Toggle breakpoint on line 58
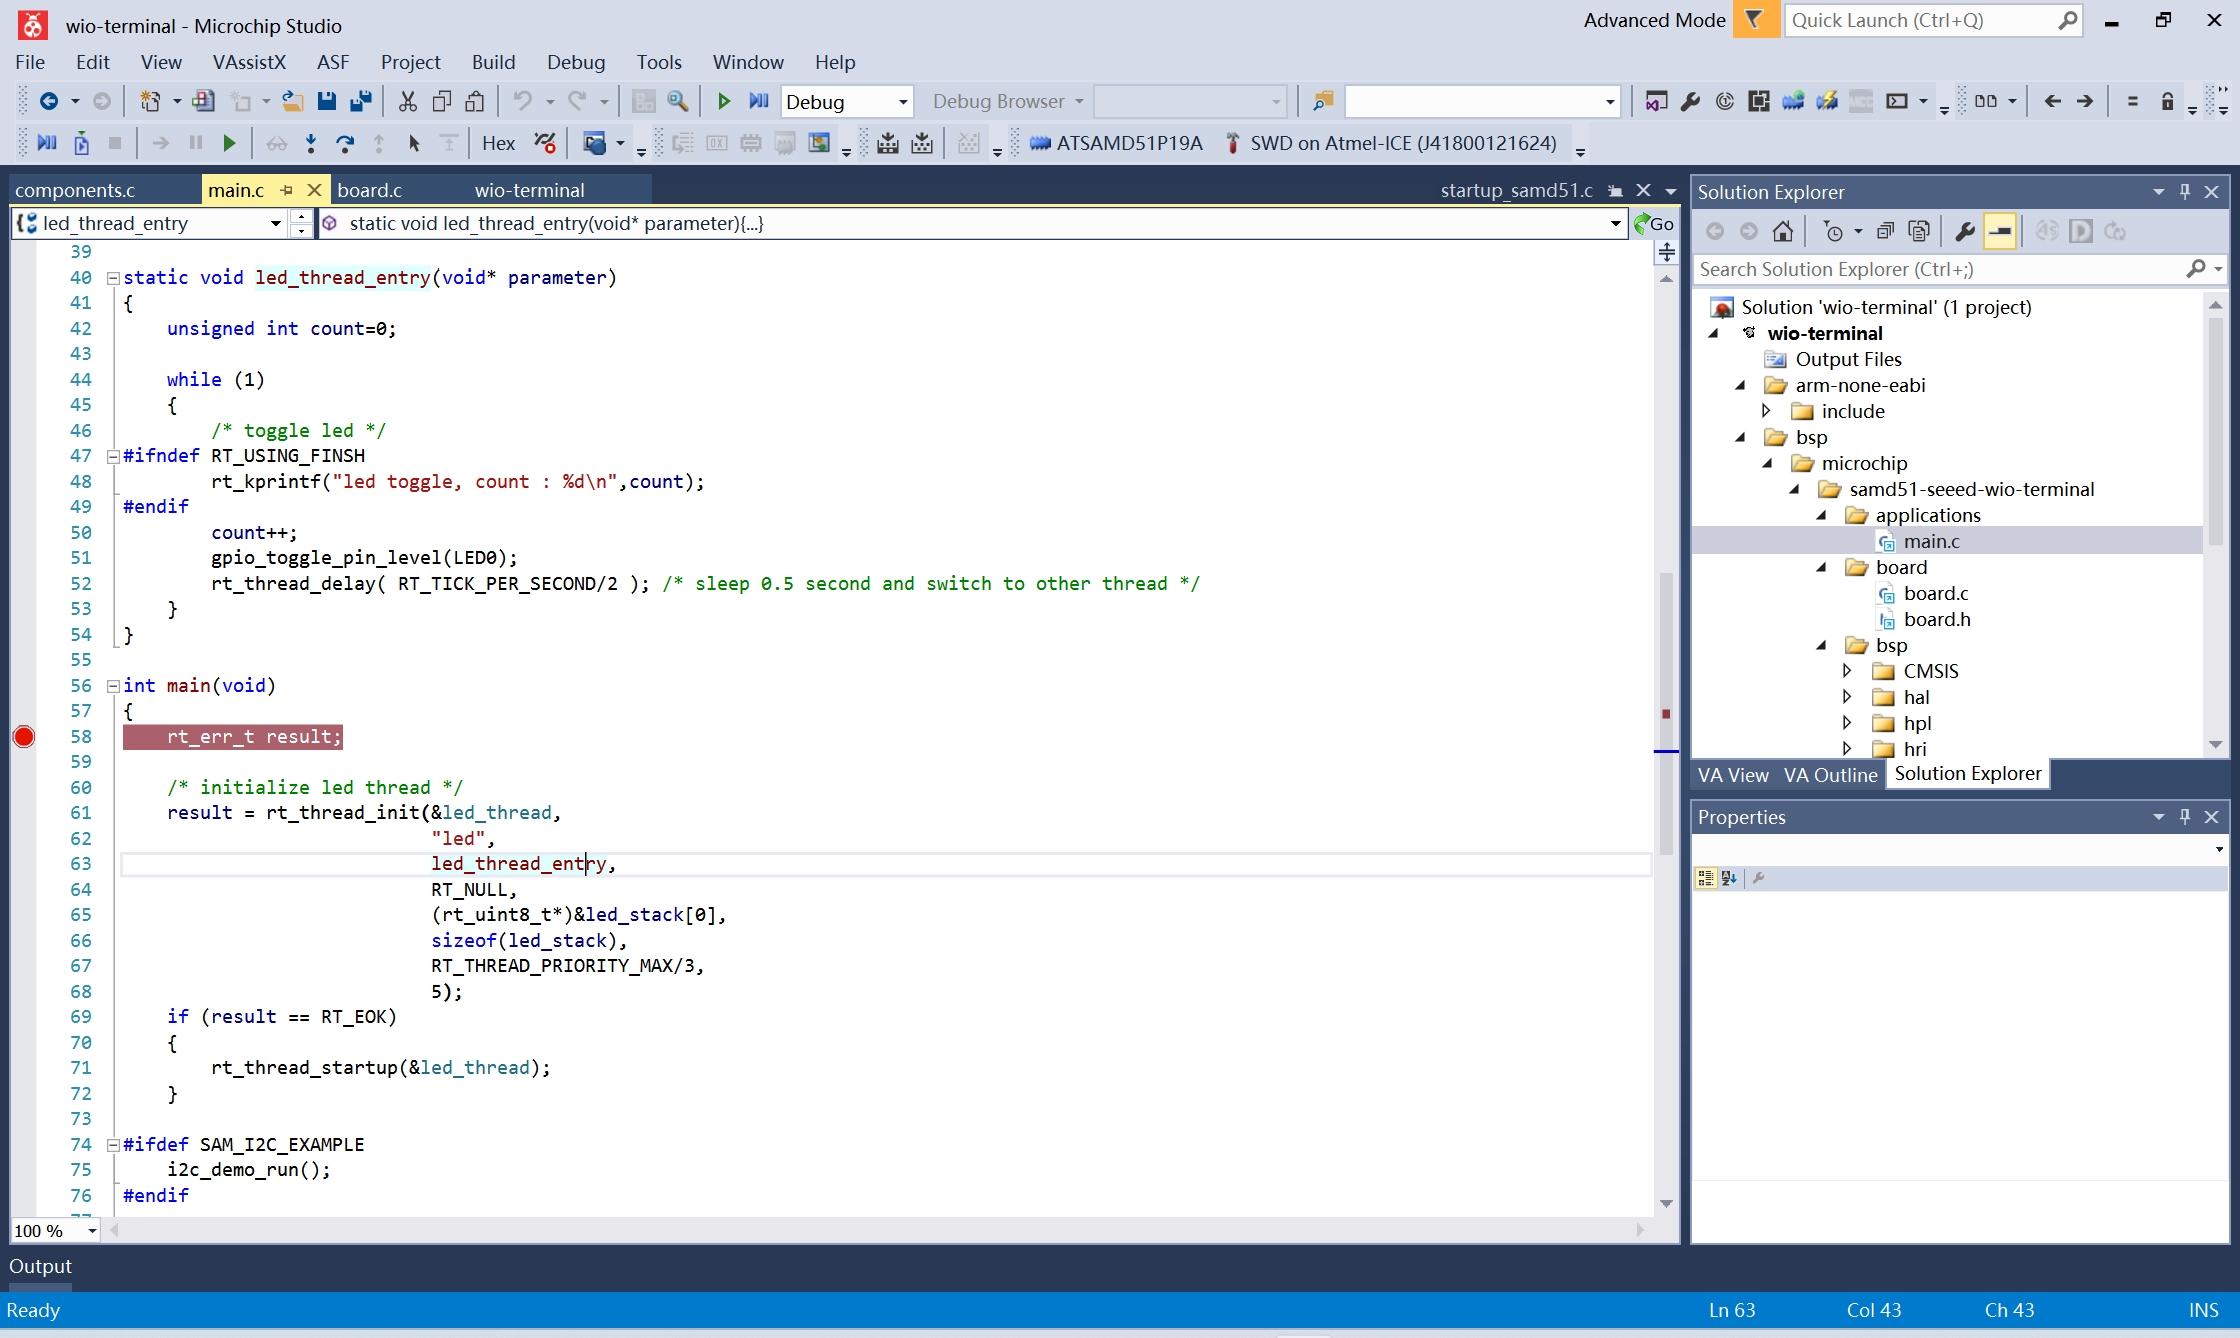This screenshot has height=1338, width=2240. [24, 737]
